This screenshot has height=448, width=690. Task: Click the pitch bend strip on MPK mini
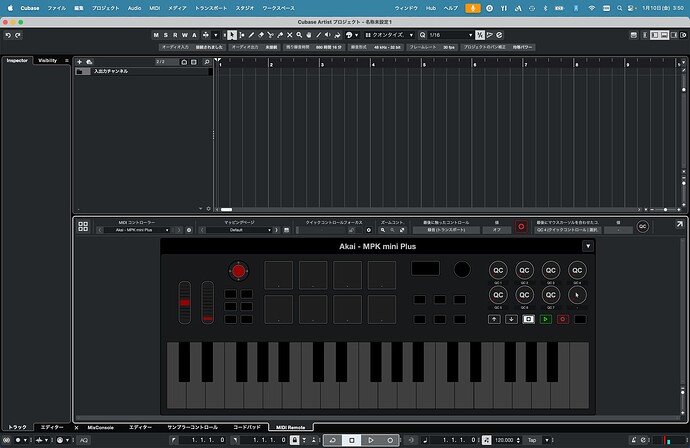[x=185, y=302]
